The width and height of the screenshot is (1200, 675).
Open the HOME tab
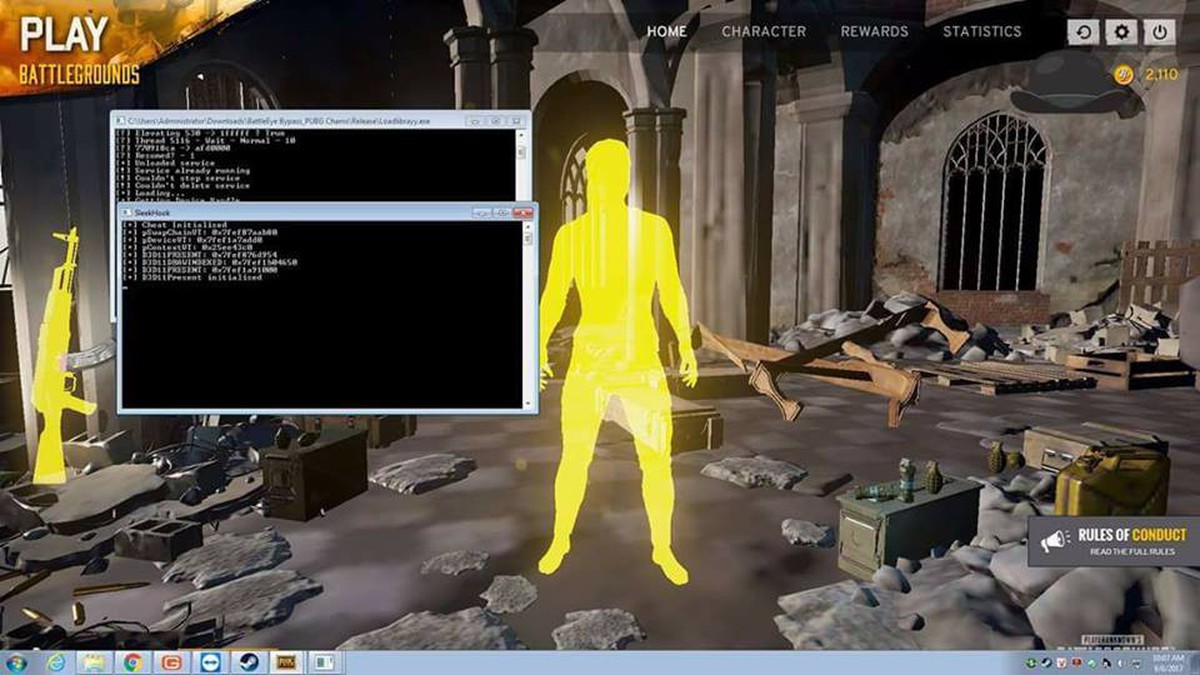point(666,31)
